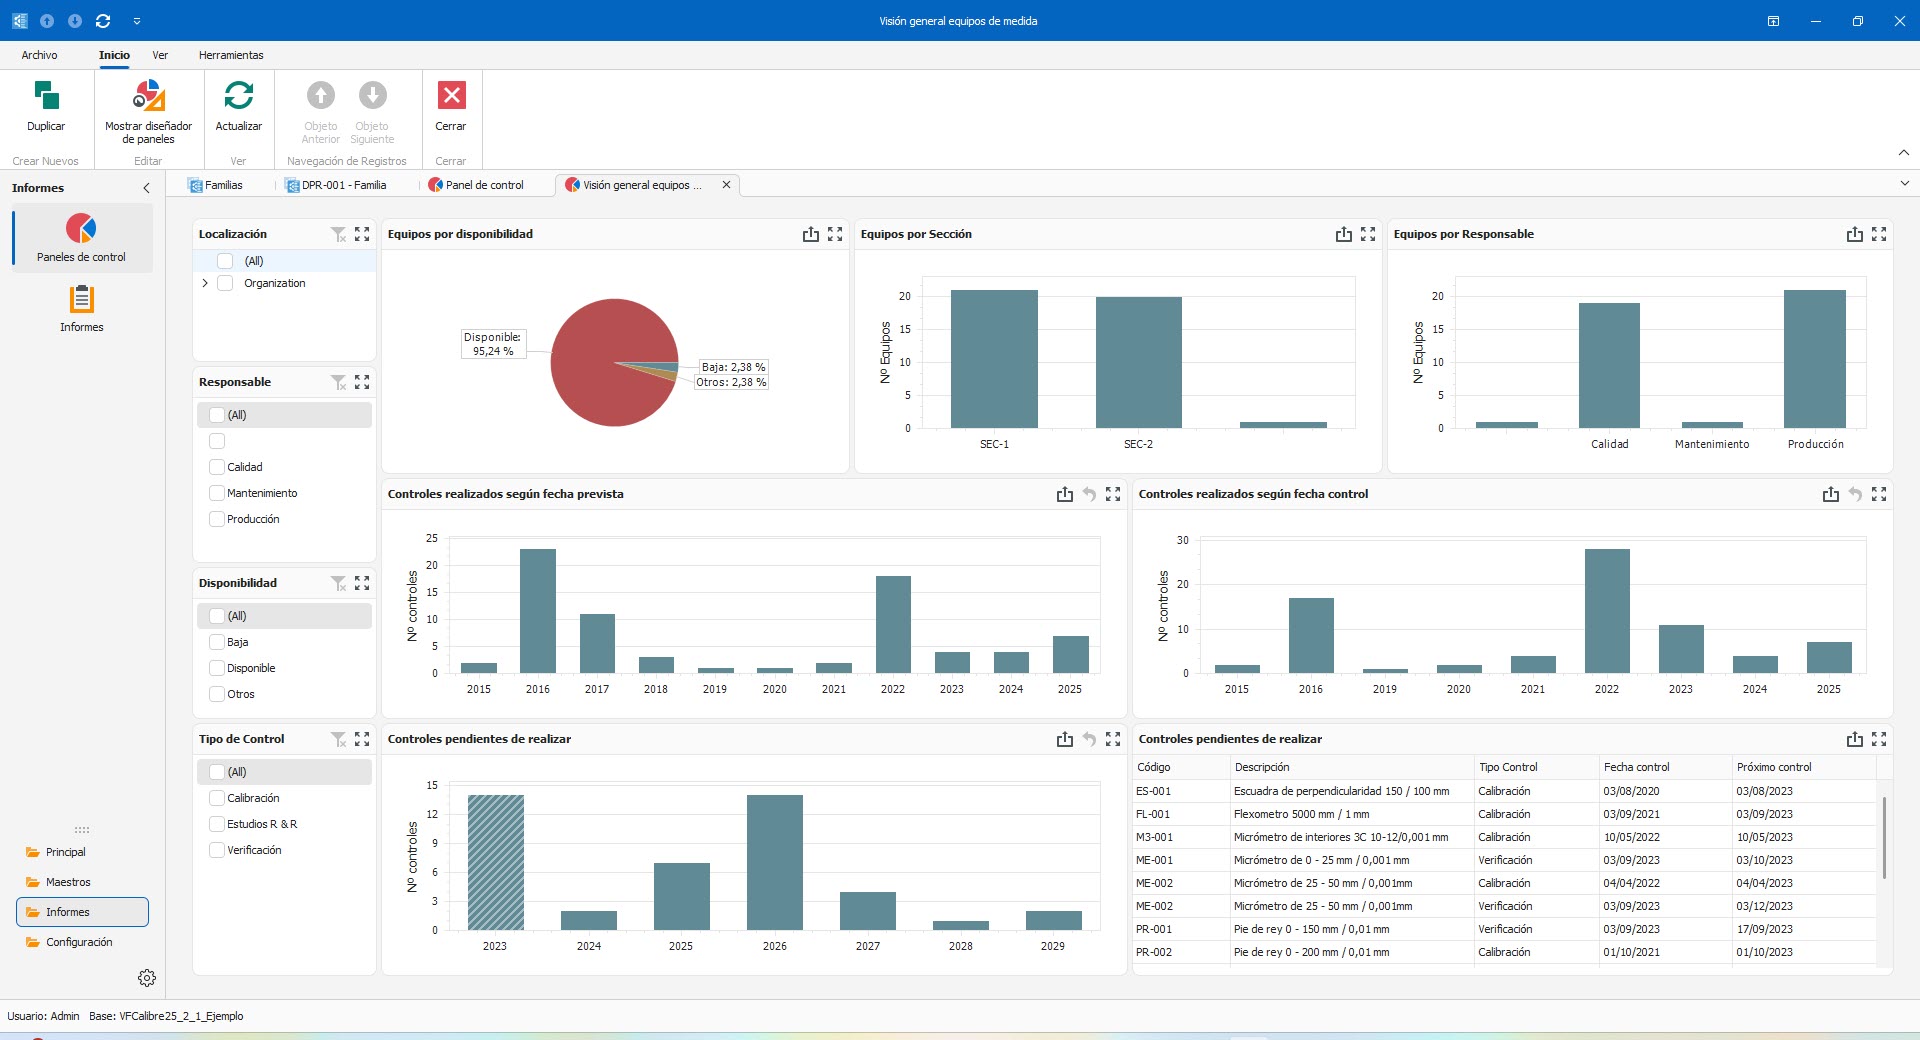Viewport: 1920px width, 1040px height.
Task: Expand the Organization tree node
Action: (x=205, y=283)
